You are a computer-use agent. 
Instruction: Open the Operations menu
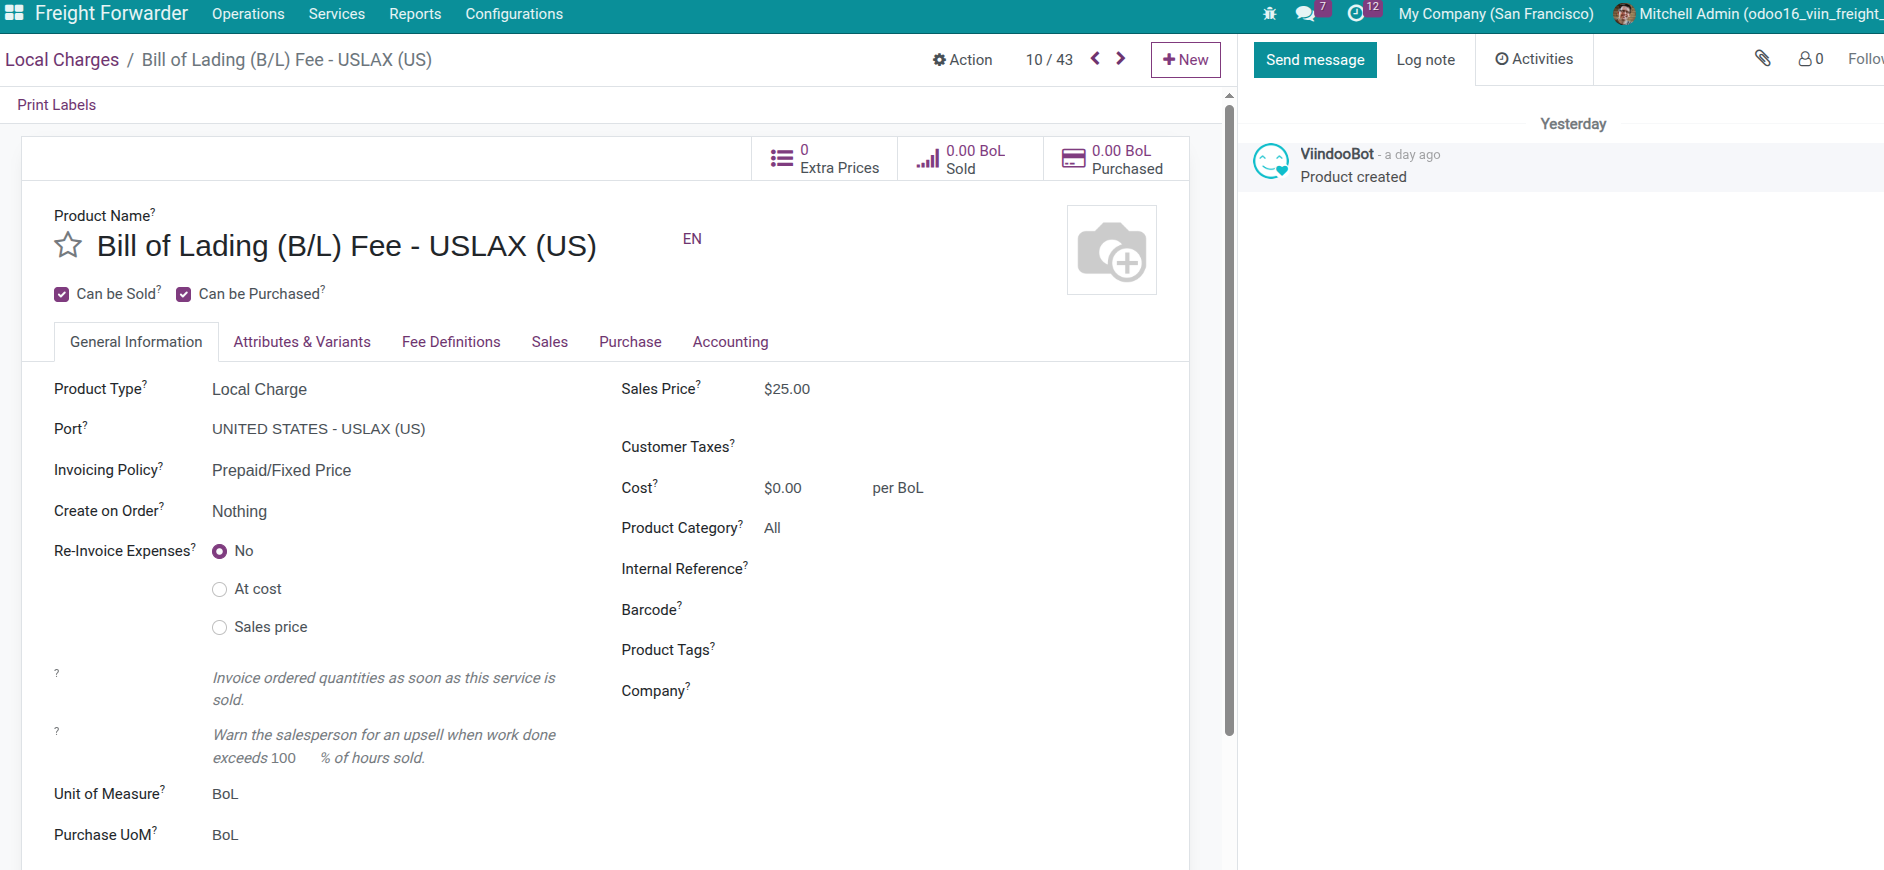point(248,14)
